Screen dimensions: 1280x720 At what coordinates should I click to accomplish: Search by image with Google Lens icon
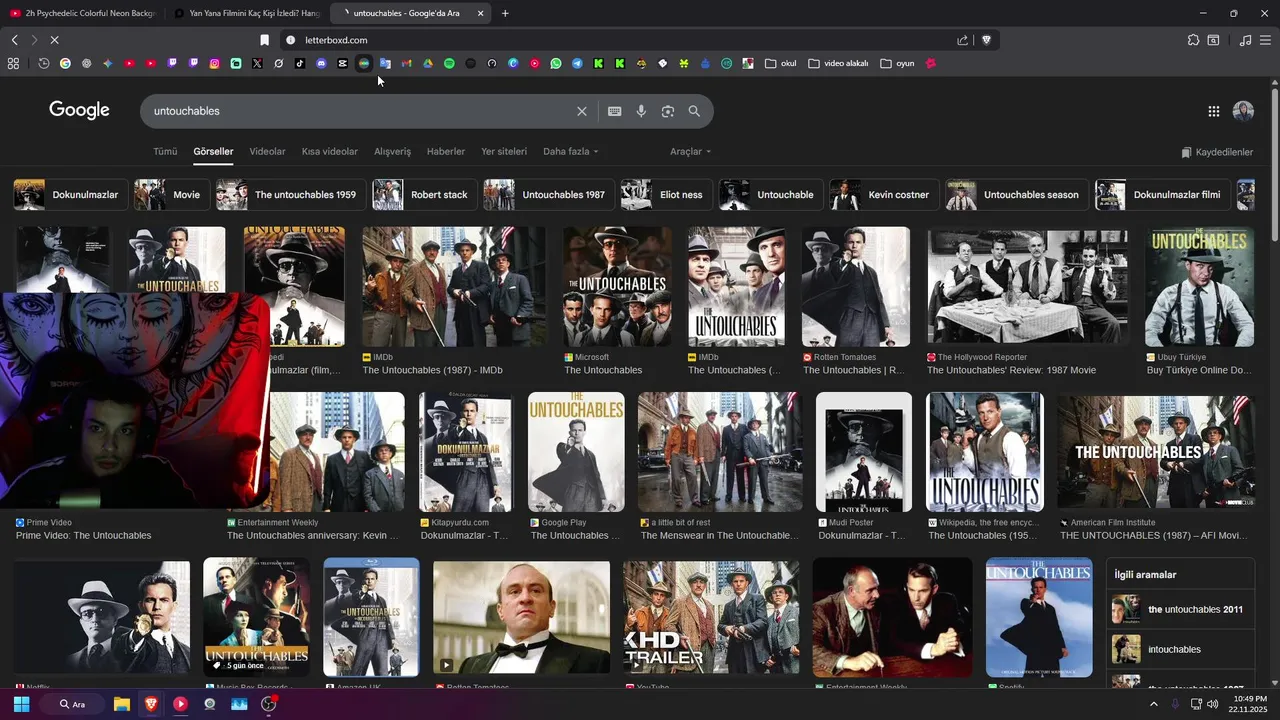tap(668, 111)
